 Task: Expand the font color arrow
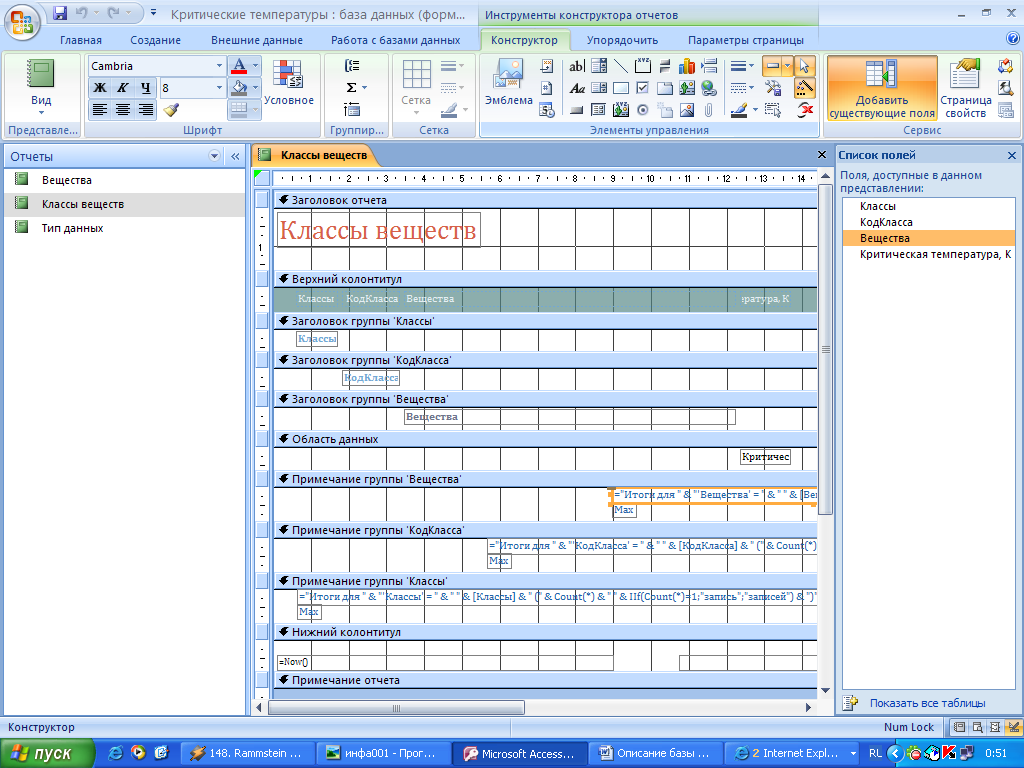pyautogui.click(x=255, y=65)
